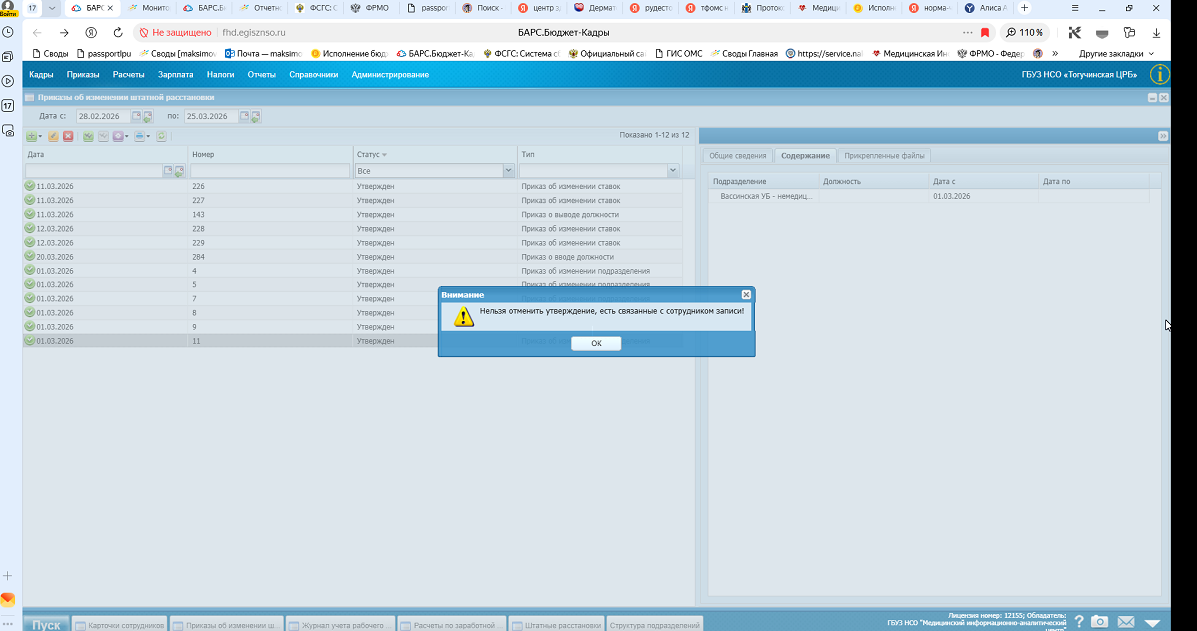The width and height of the screenshot is (1197, 631).
Task: Click 'Вассинская УБ' row in Содержание panel
Action: (929, 196)
